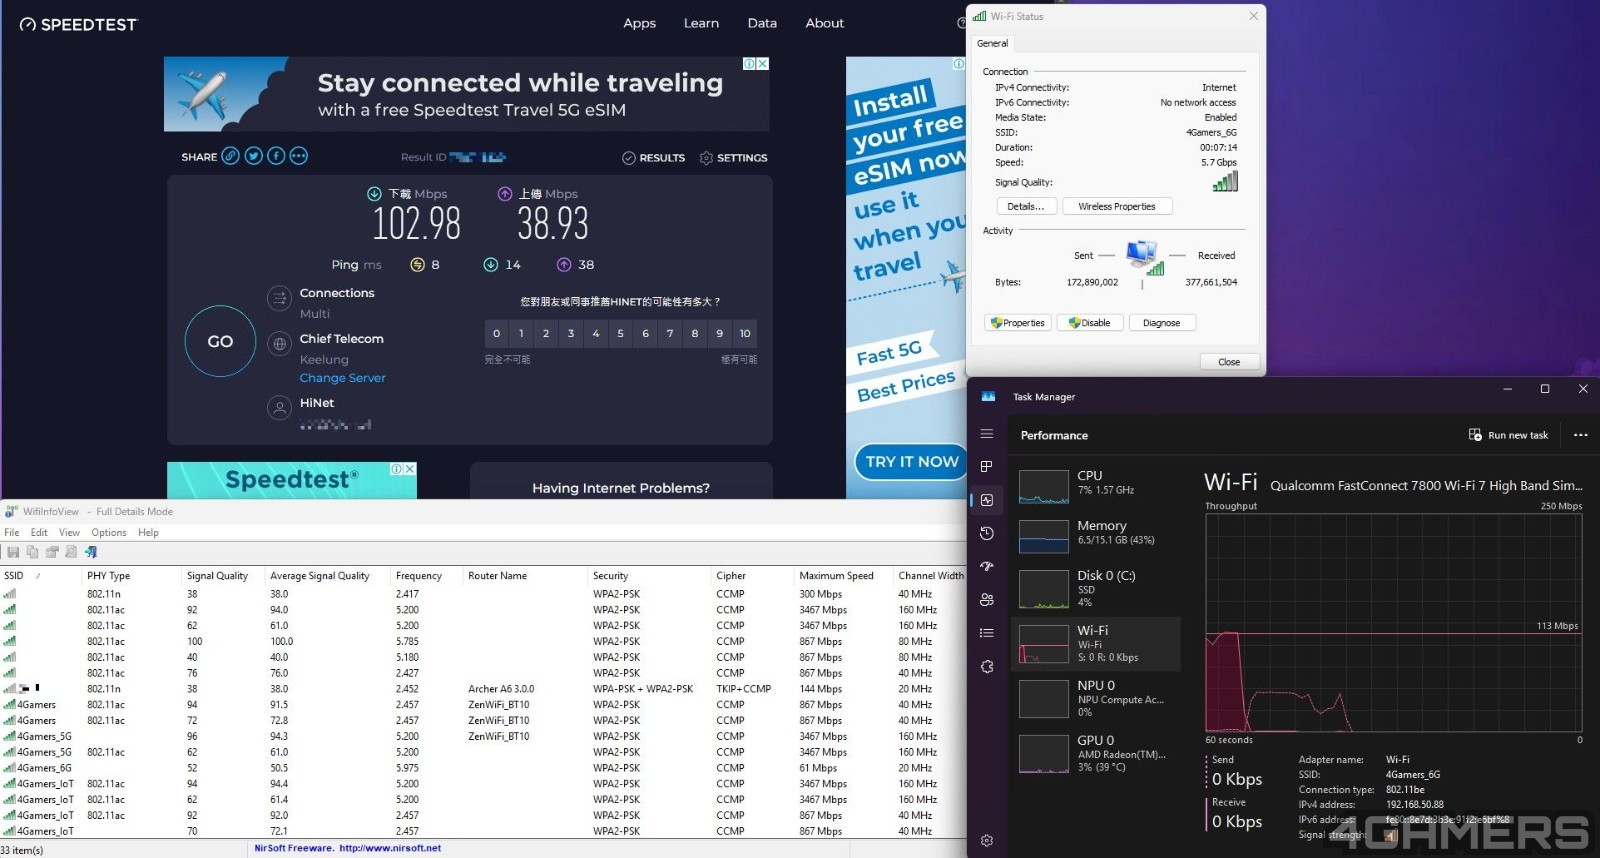Click Diagnose button in Wi-Fi Status
This screenshot has height=858, width=1600.
coord(1161,323)
